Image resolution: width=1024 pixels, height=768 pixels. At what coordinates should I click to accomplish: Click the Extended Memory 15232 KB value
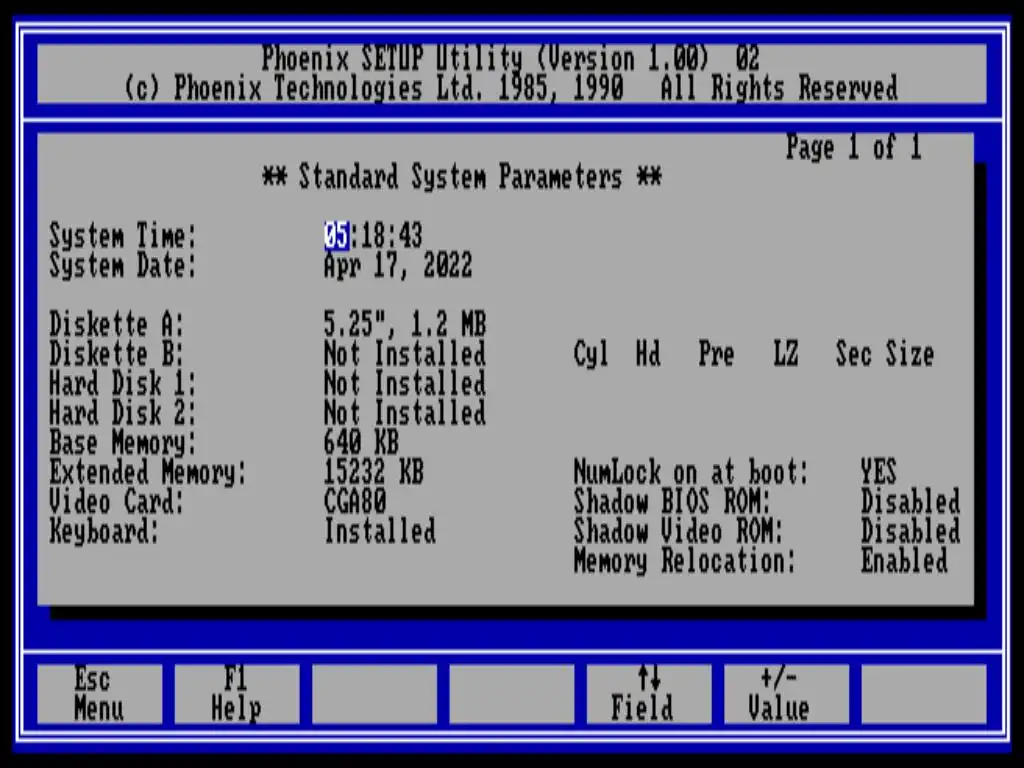click(374, 472)
